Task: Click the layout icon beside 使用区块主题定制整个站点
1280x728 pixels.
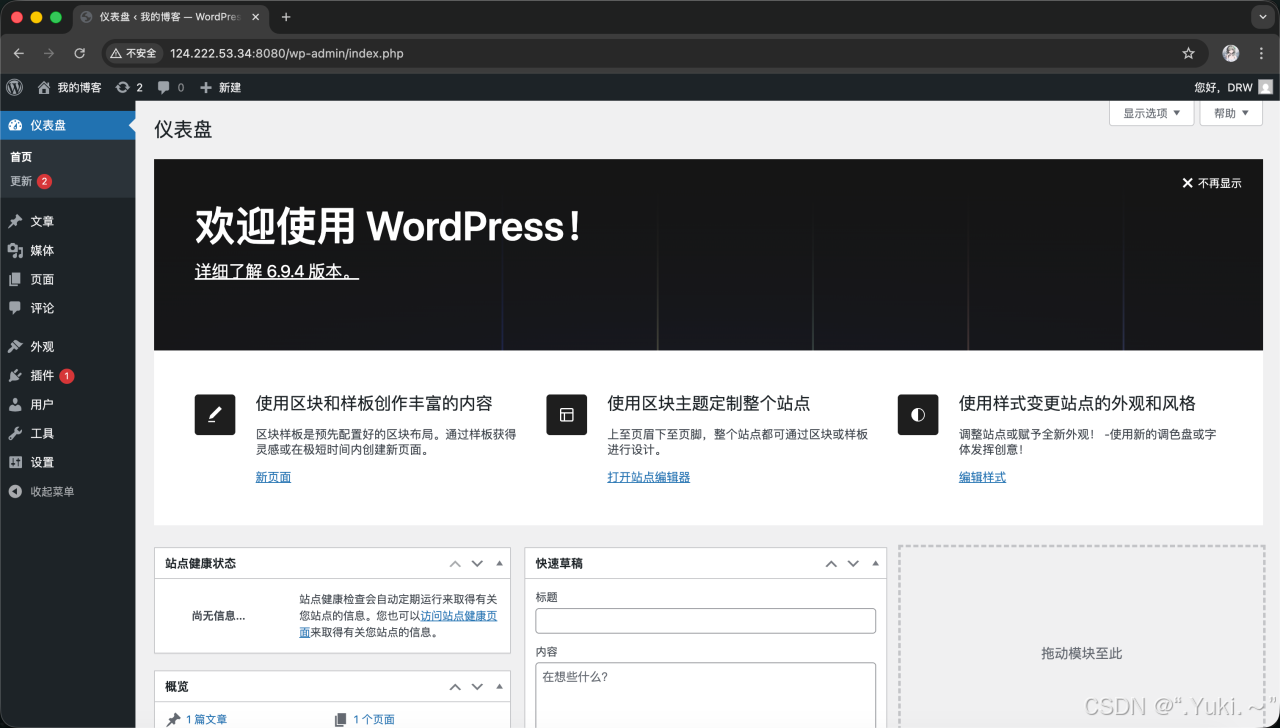Action: [x=567, y=415]
